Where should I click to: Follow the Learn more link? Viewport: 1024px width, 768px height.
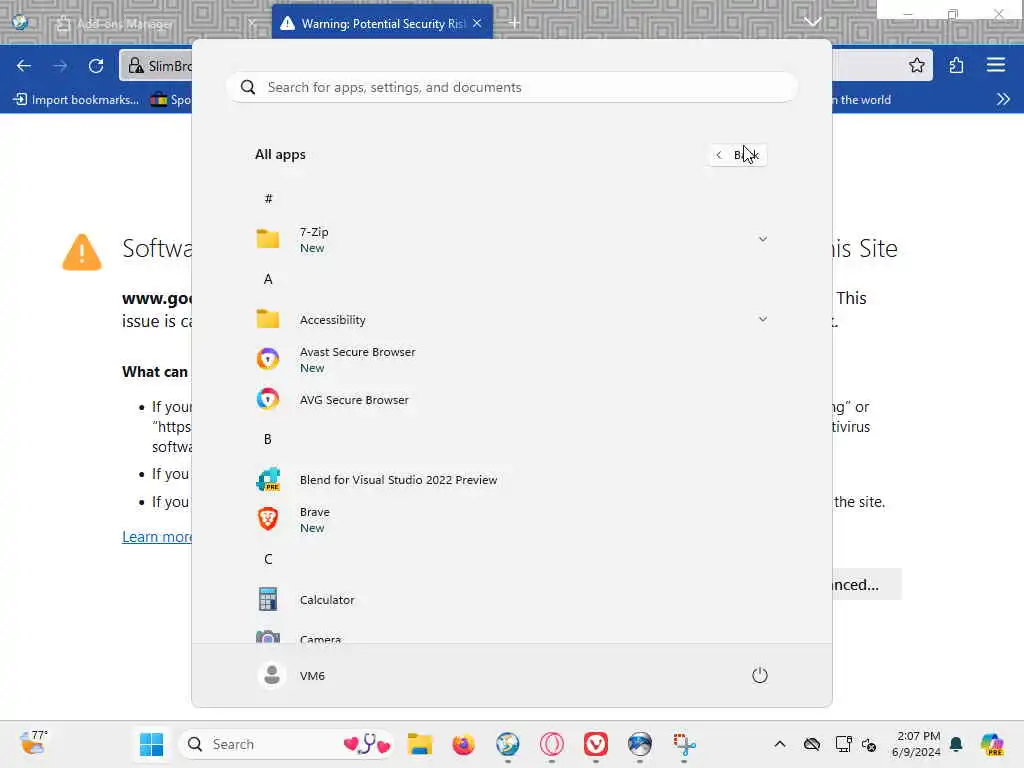pos(157,537)
